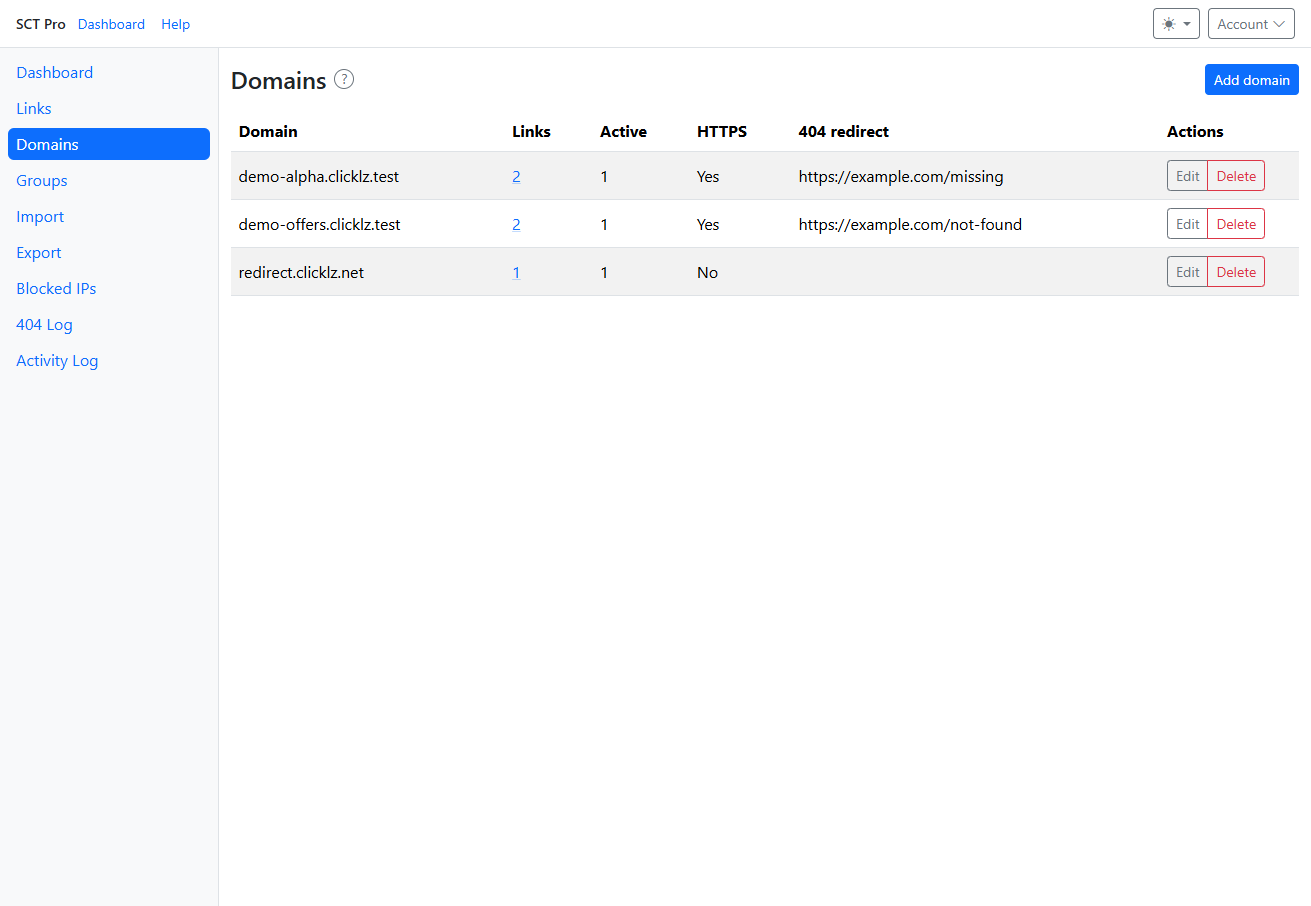Click the Add domain button
The image size is (1311, 906).
[x=1251, y=80]
